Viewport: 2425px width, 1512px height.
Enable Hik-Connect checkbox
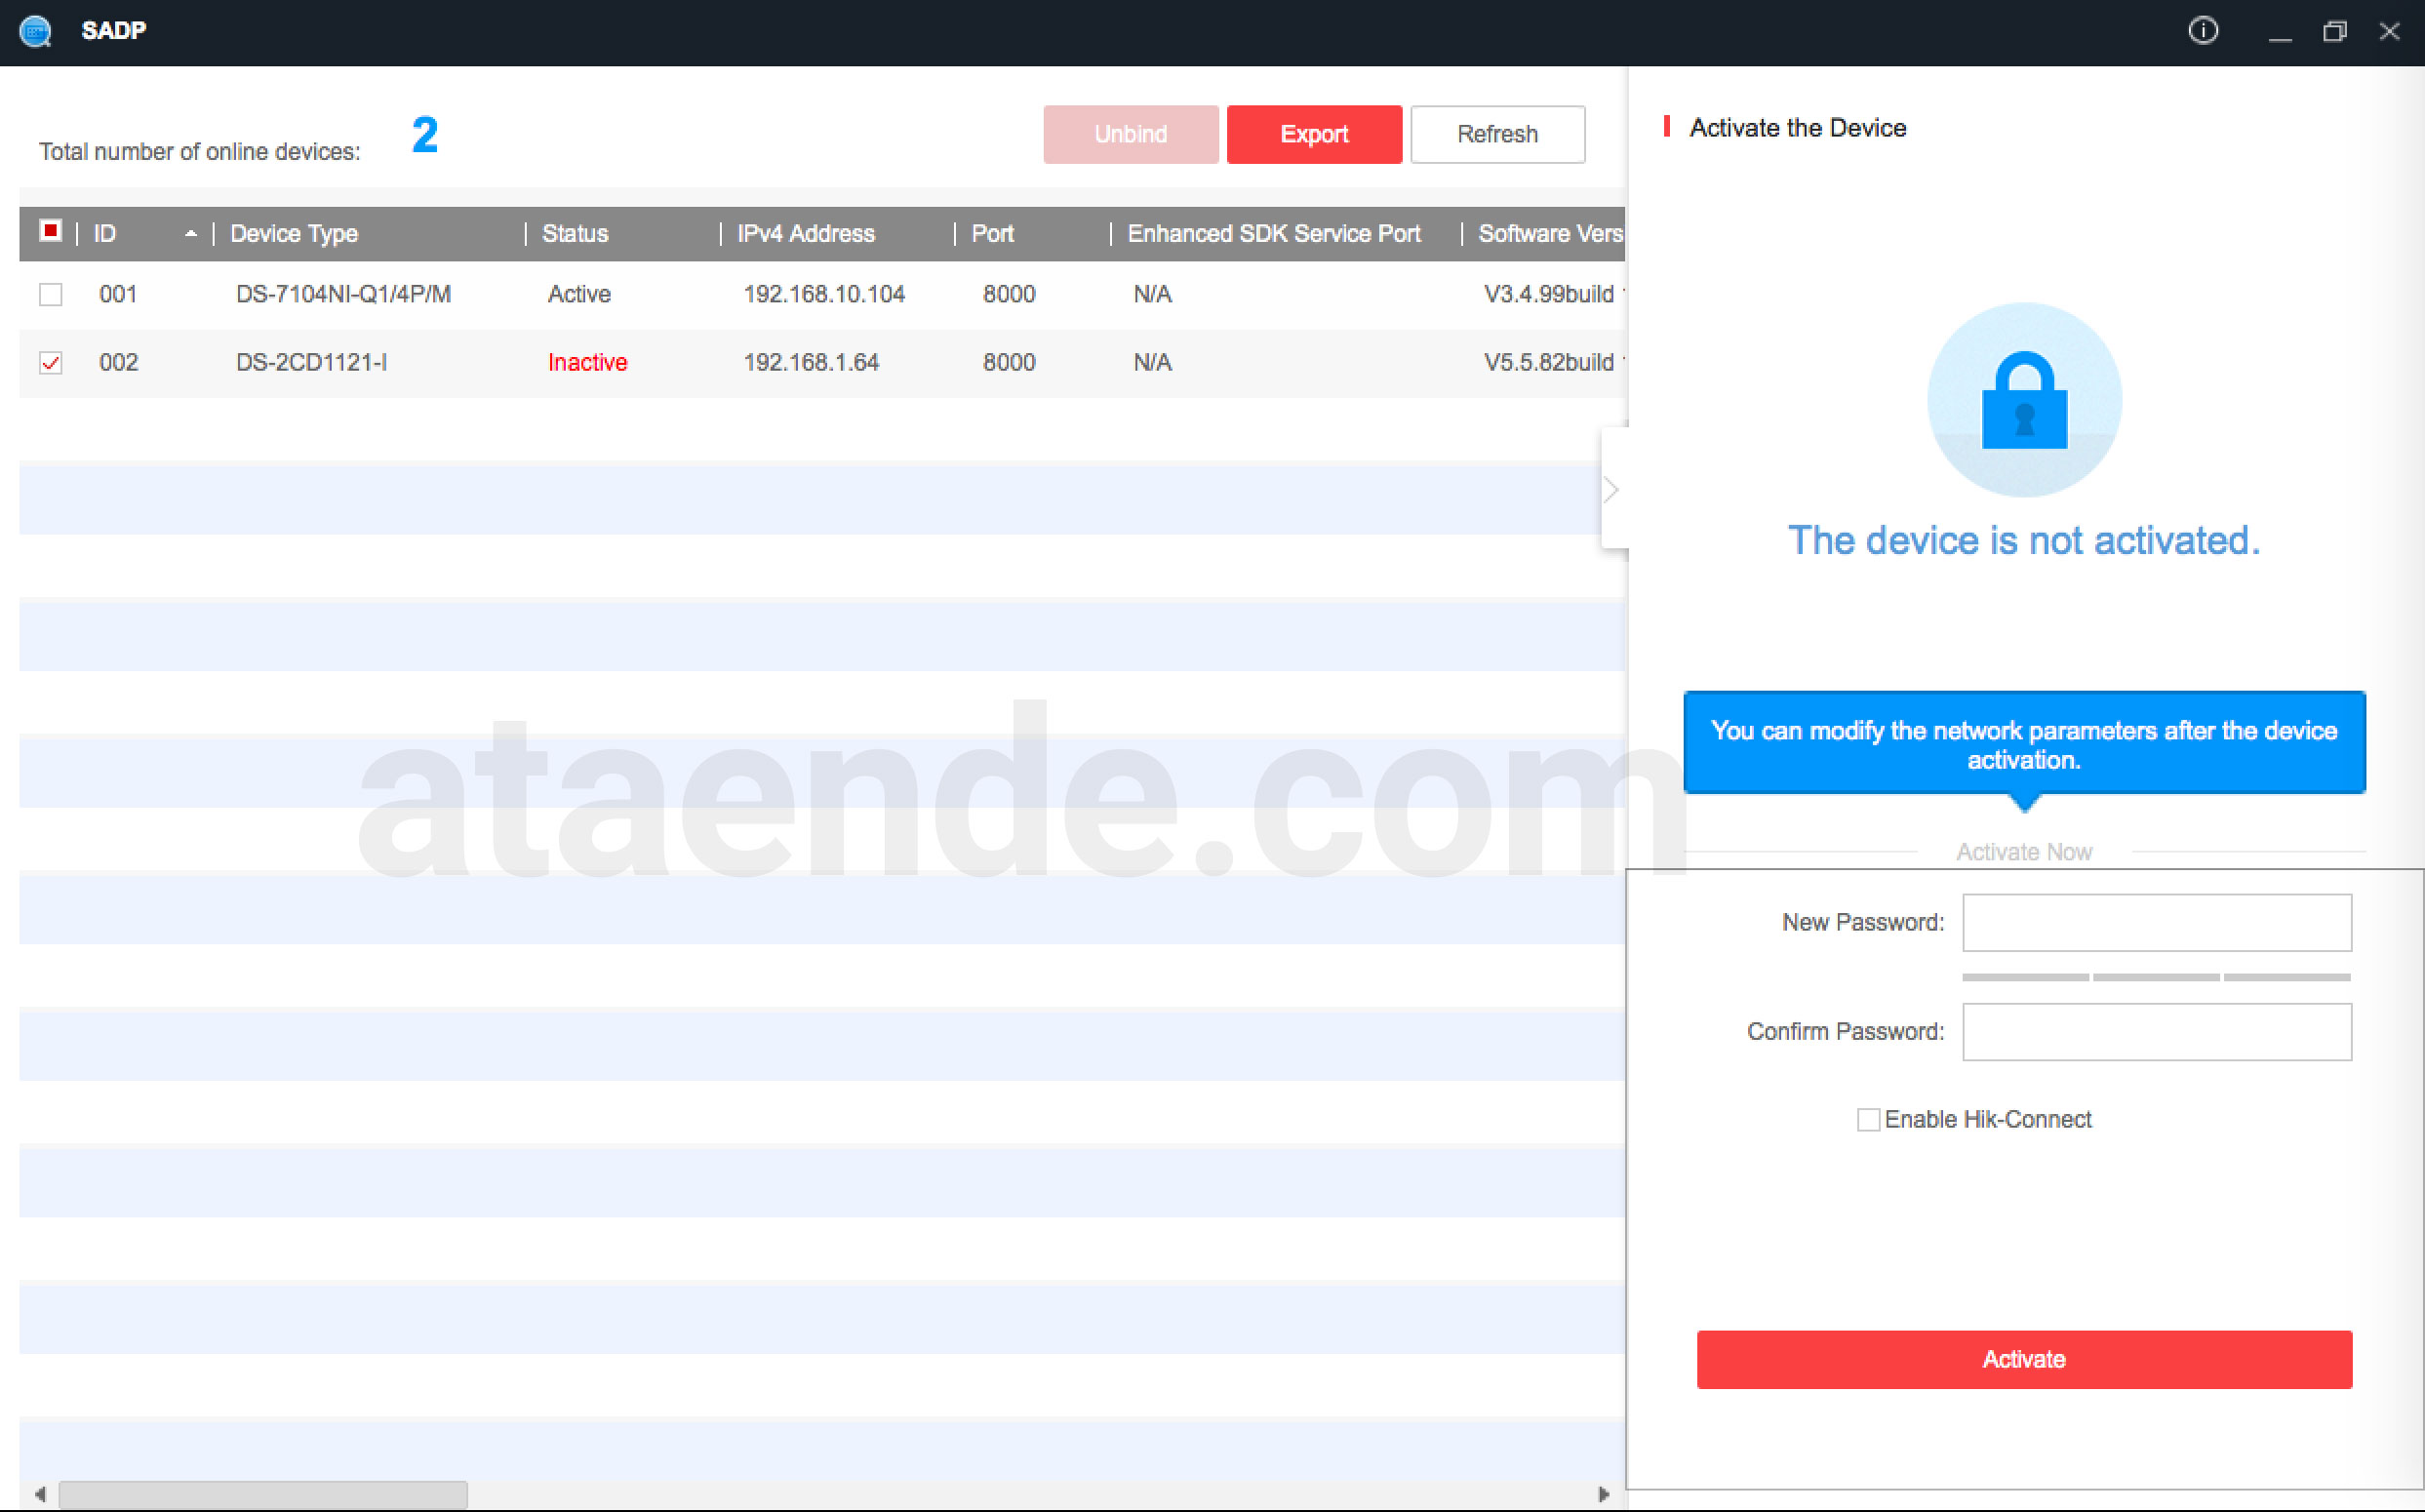[x=1868, y=1119]
